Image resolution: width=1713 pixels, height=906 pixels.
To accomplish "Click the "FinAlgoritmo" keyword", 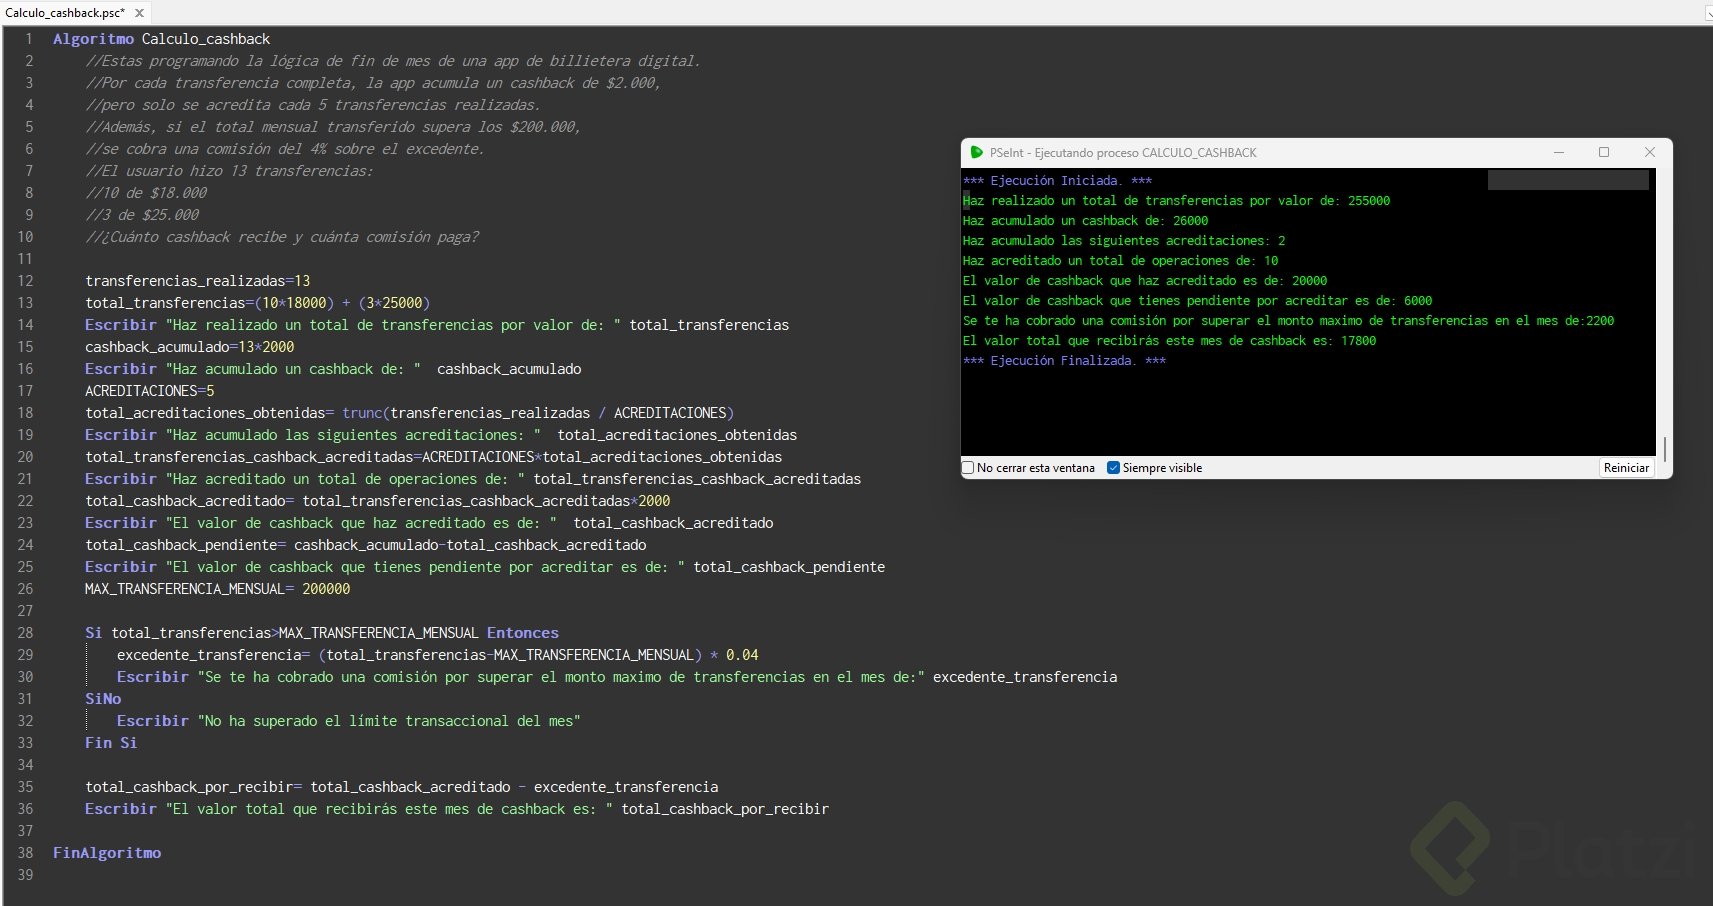I will pos(107,853).
